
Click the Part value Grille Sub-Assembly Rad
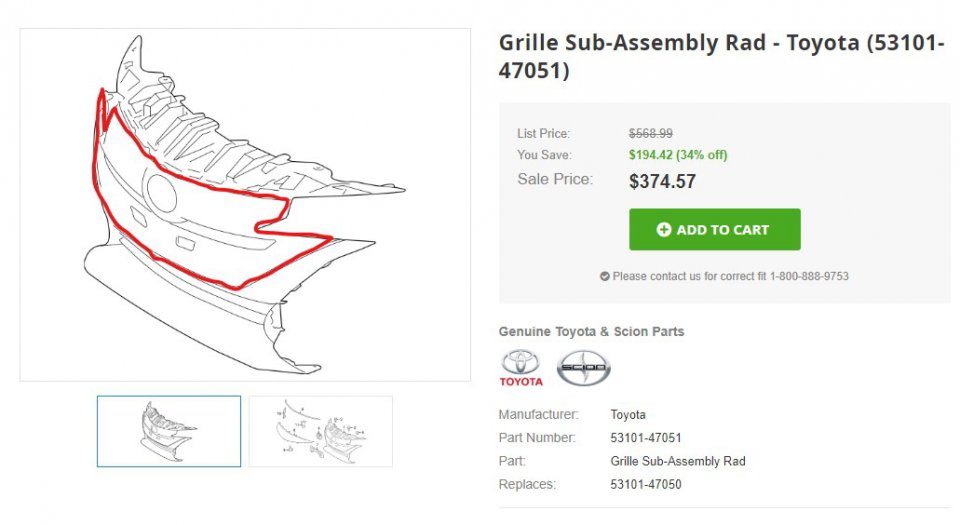(x=678, y=461)
